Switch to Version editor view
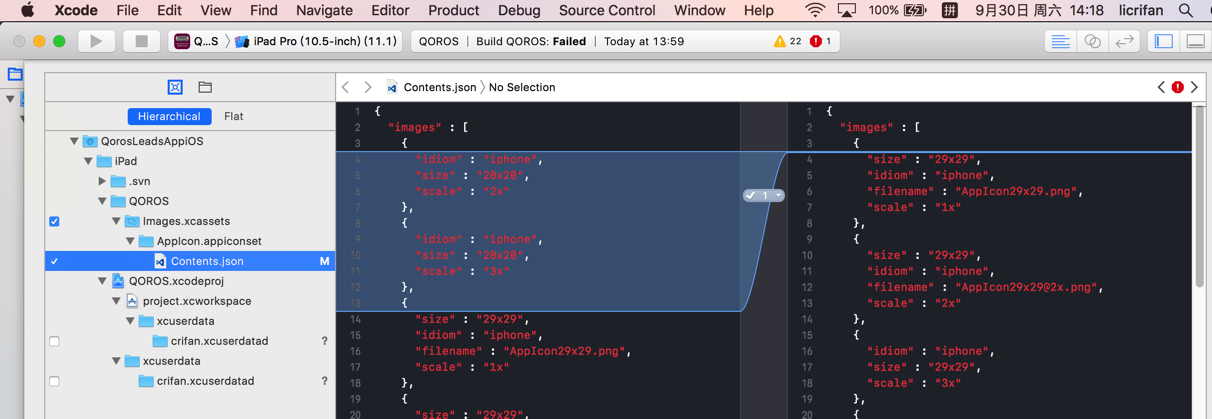 coord(1125,41)
